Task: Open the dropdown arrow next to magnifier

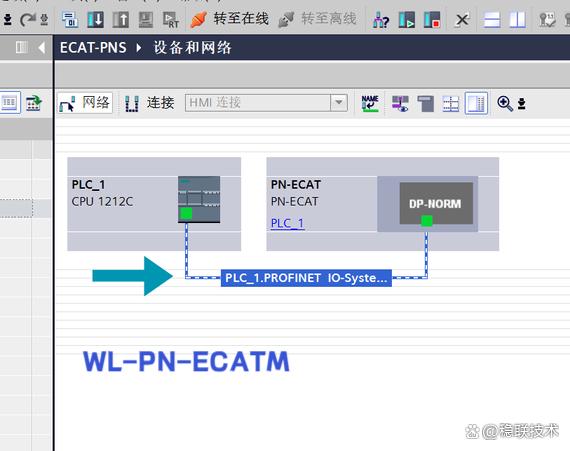Action: click(x=522, y=104)
